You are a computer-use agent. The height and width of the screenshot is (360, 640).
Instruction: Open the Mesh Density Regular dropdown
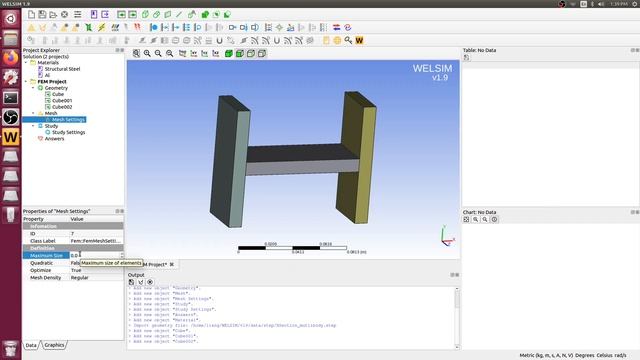pyautogui.click(x=96, y=278)
